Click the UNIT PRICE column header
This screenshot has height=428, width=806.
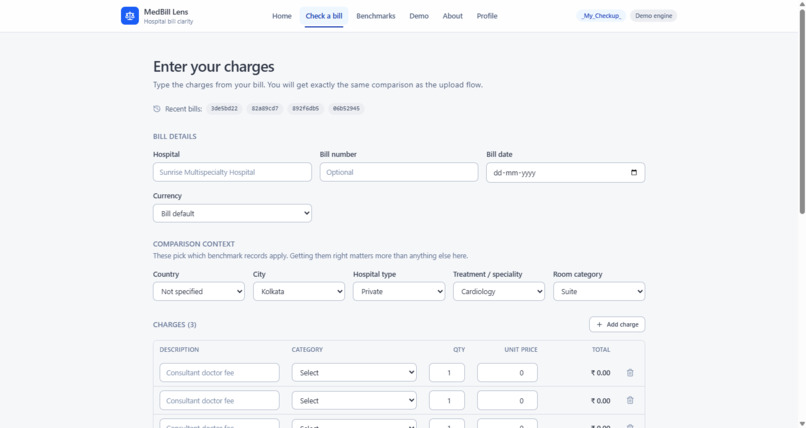[521, 350]
